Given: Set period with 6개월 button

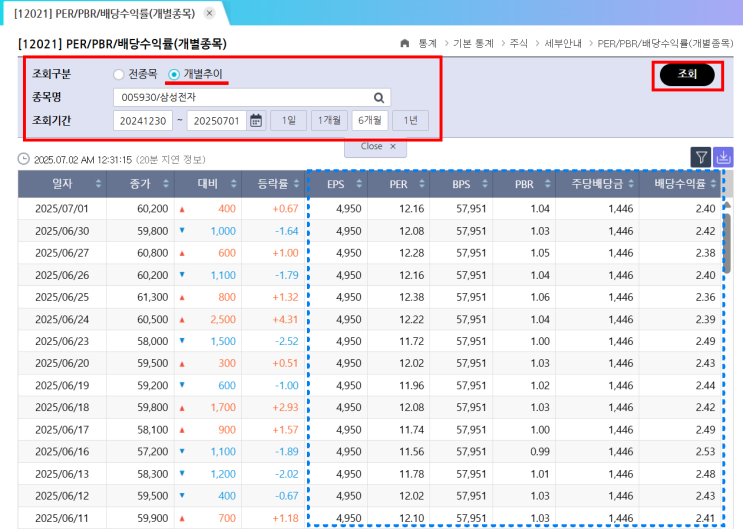Looking at the screenshot, I should coord(370,120).
